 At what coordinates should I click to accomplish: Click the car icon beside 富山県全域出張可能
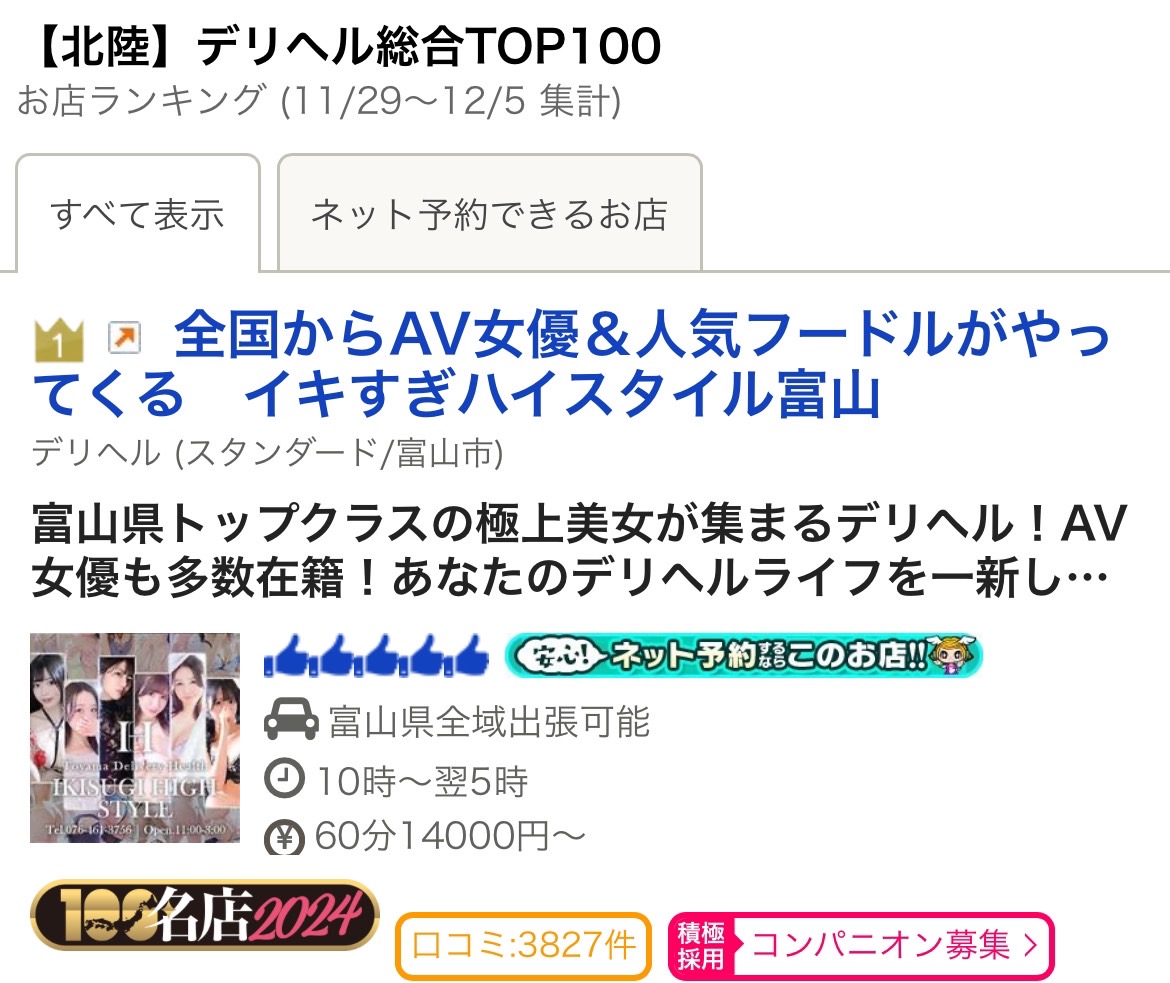coord(291,720)
